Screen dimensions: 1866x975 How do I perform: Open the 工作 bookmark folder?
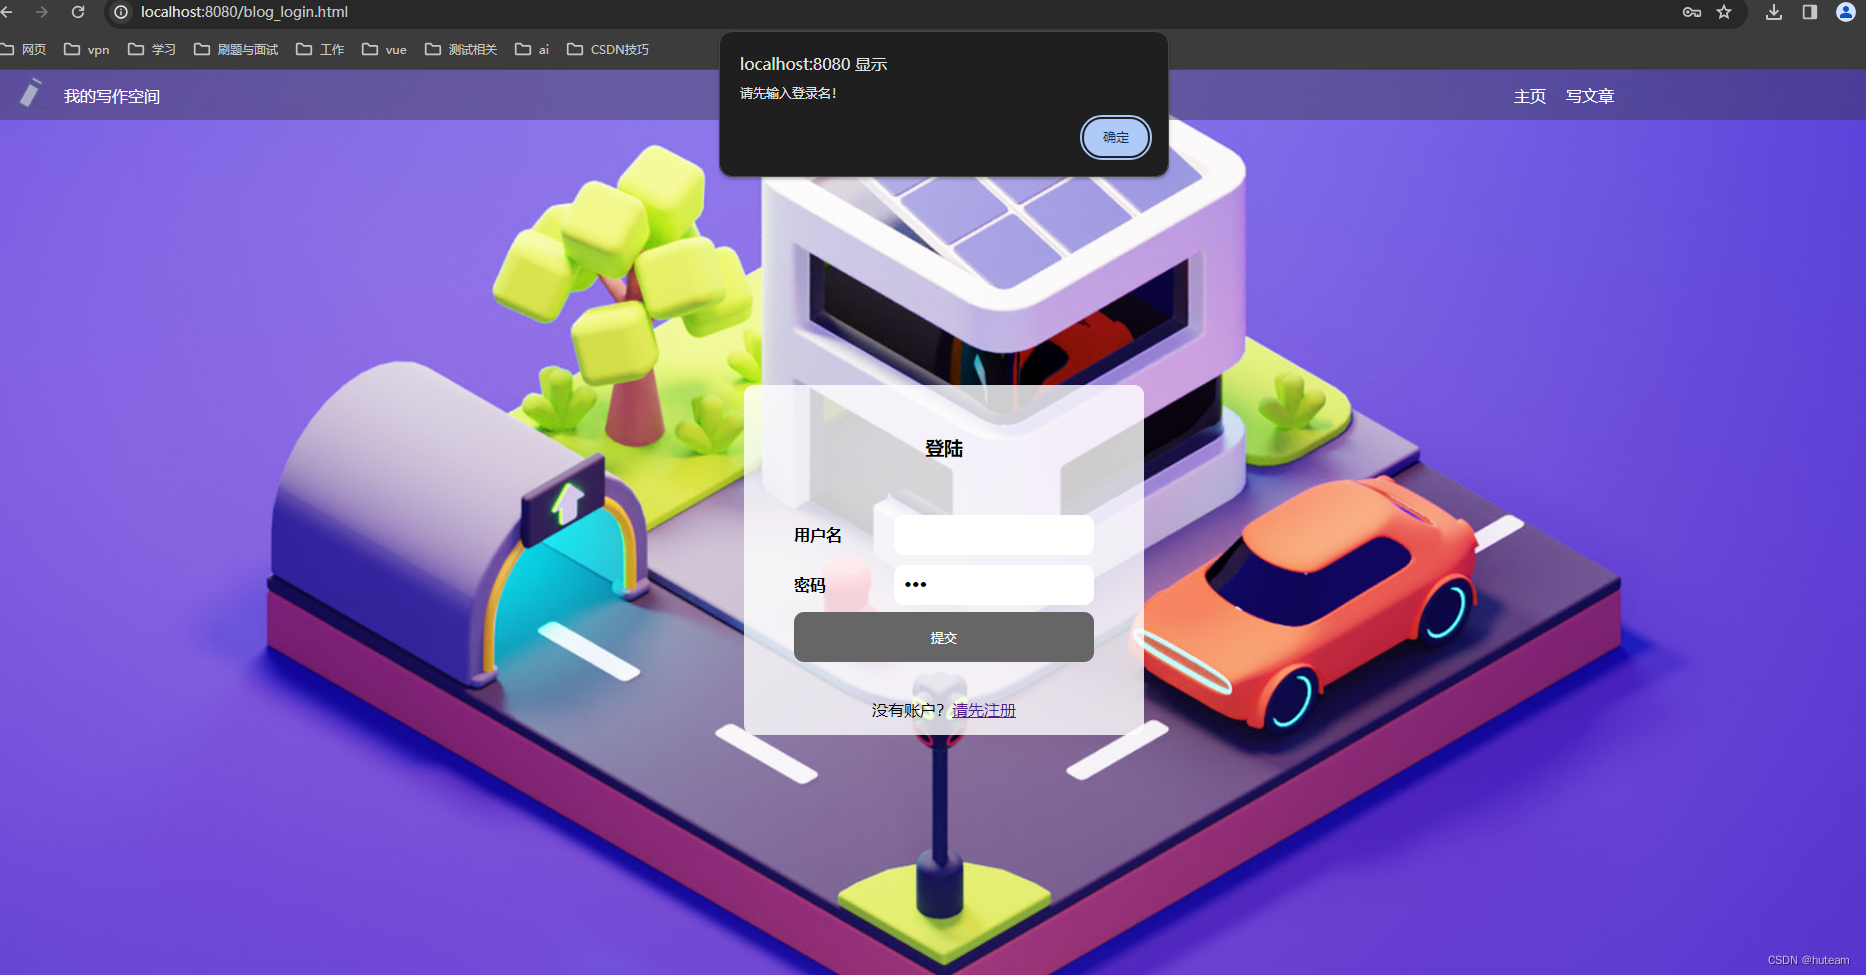[x=320, y=49]
